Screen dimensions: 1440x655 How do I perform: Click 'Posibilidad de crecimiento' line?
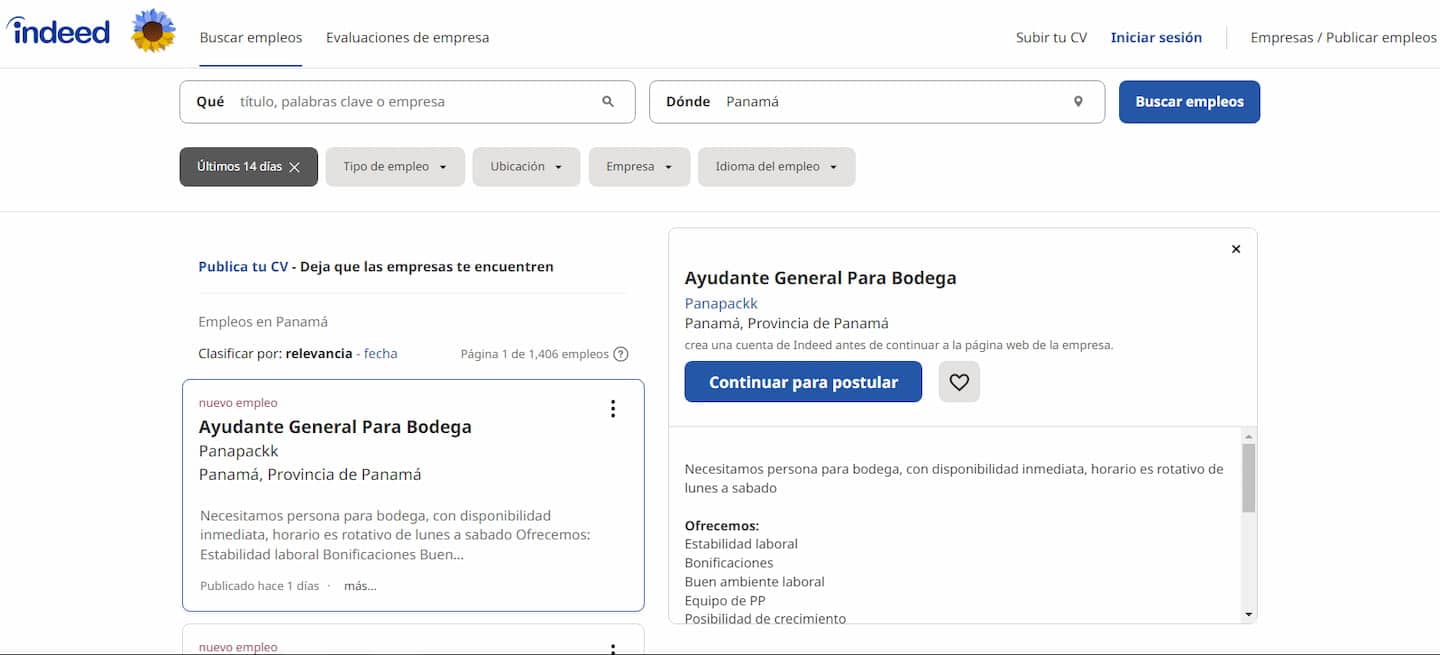coord(765,619)
